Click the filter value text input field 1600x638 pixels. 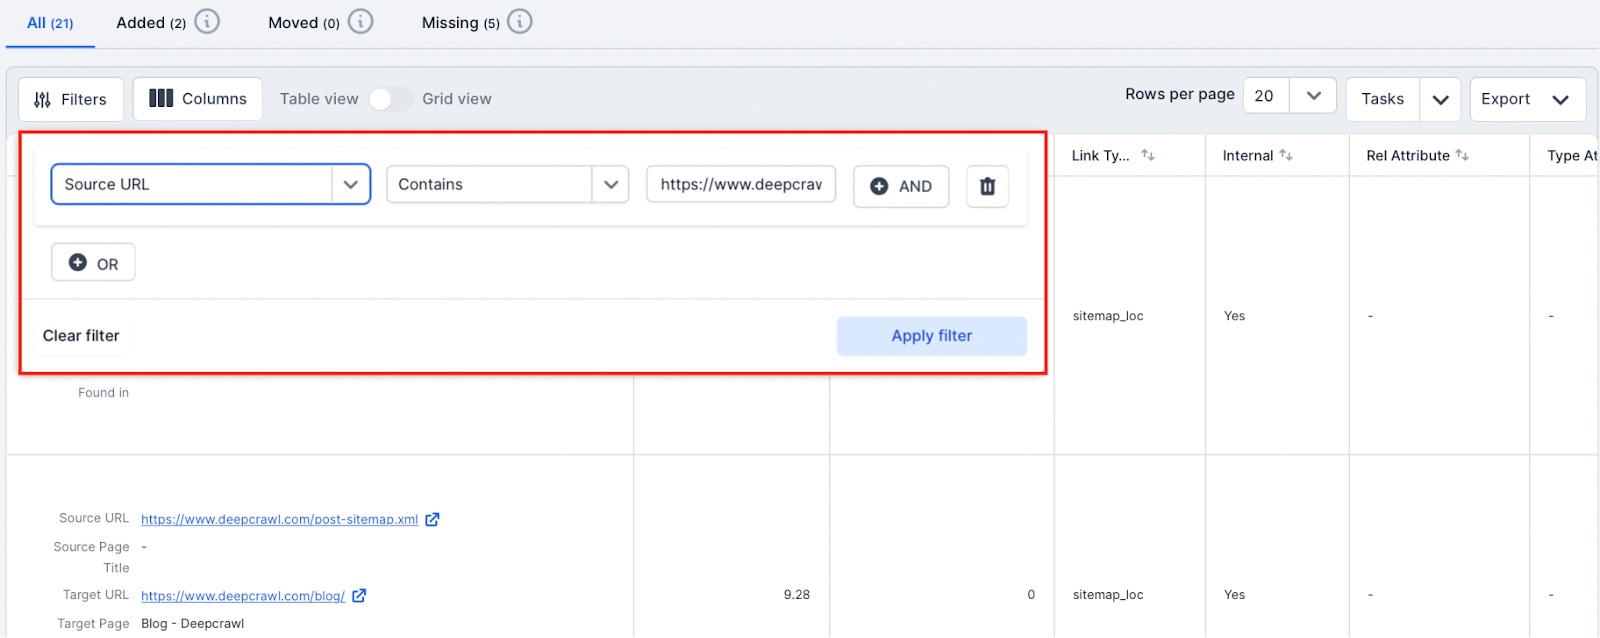pos(740,185)
